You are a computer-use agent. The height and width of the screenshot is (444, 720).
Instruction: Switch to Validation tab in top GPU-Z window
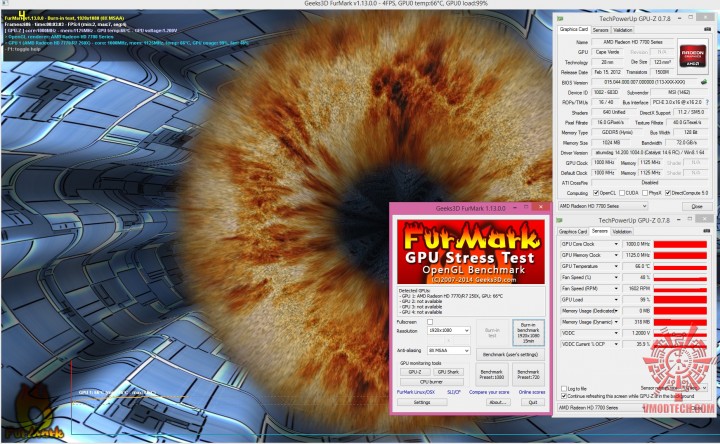[x=623, y=30]
